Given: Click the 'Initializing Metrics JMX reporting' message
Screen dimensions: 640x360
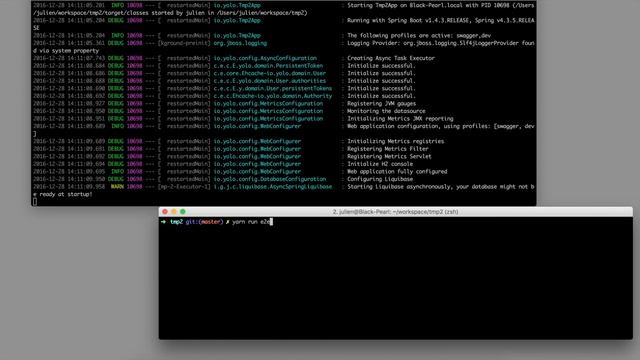Looking at the screenshot, I should pos(400,118).
